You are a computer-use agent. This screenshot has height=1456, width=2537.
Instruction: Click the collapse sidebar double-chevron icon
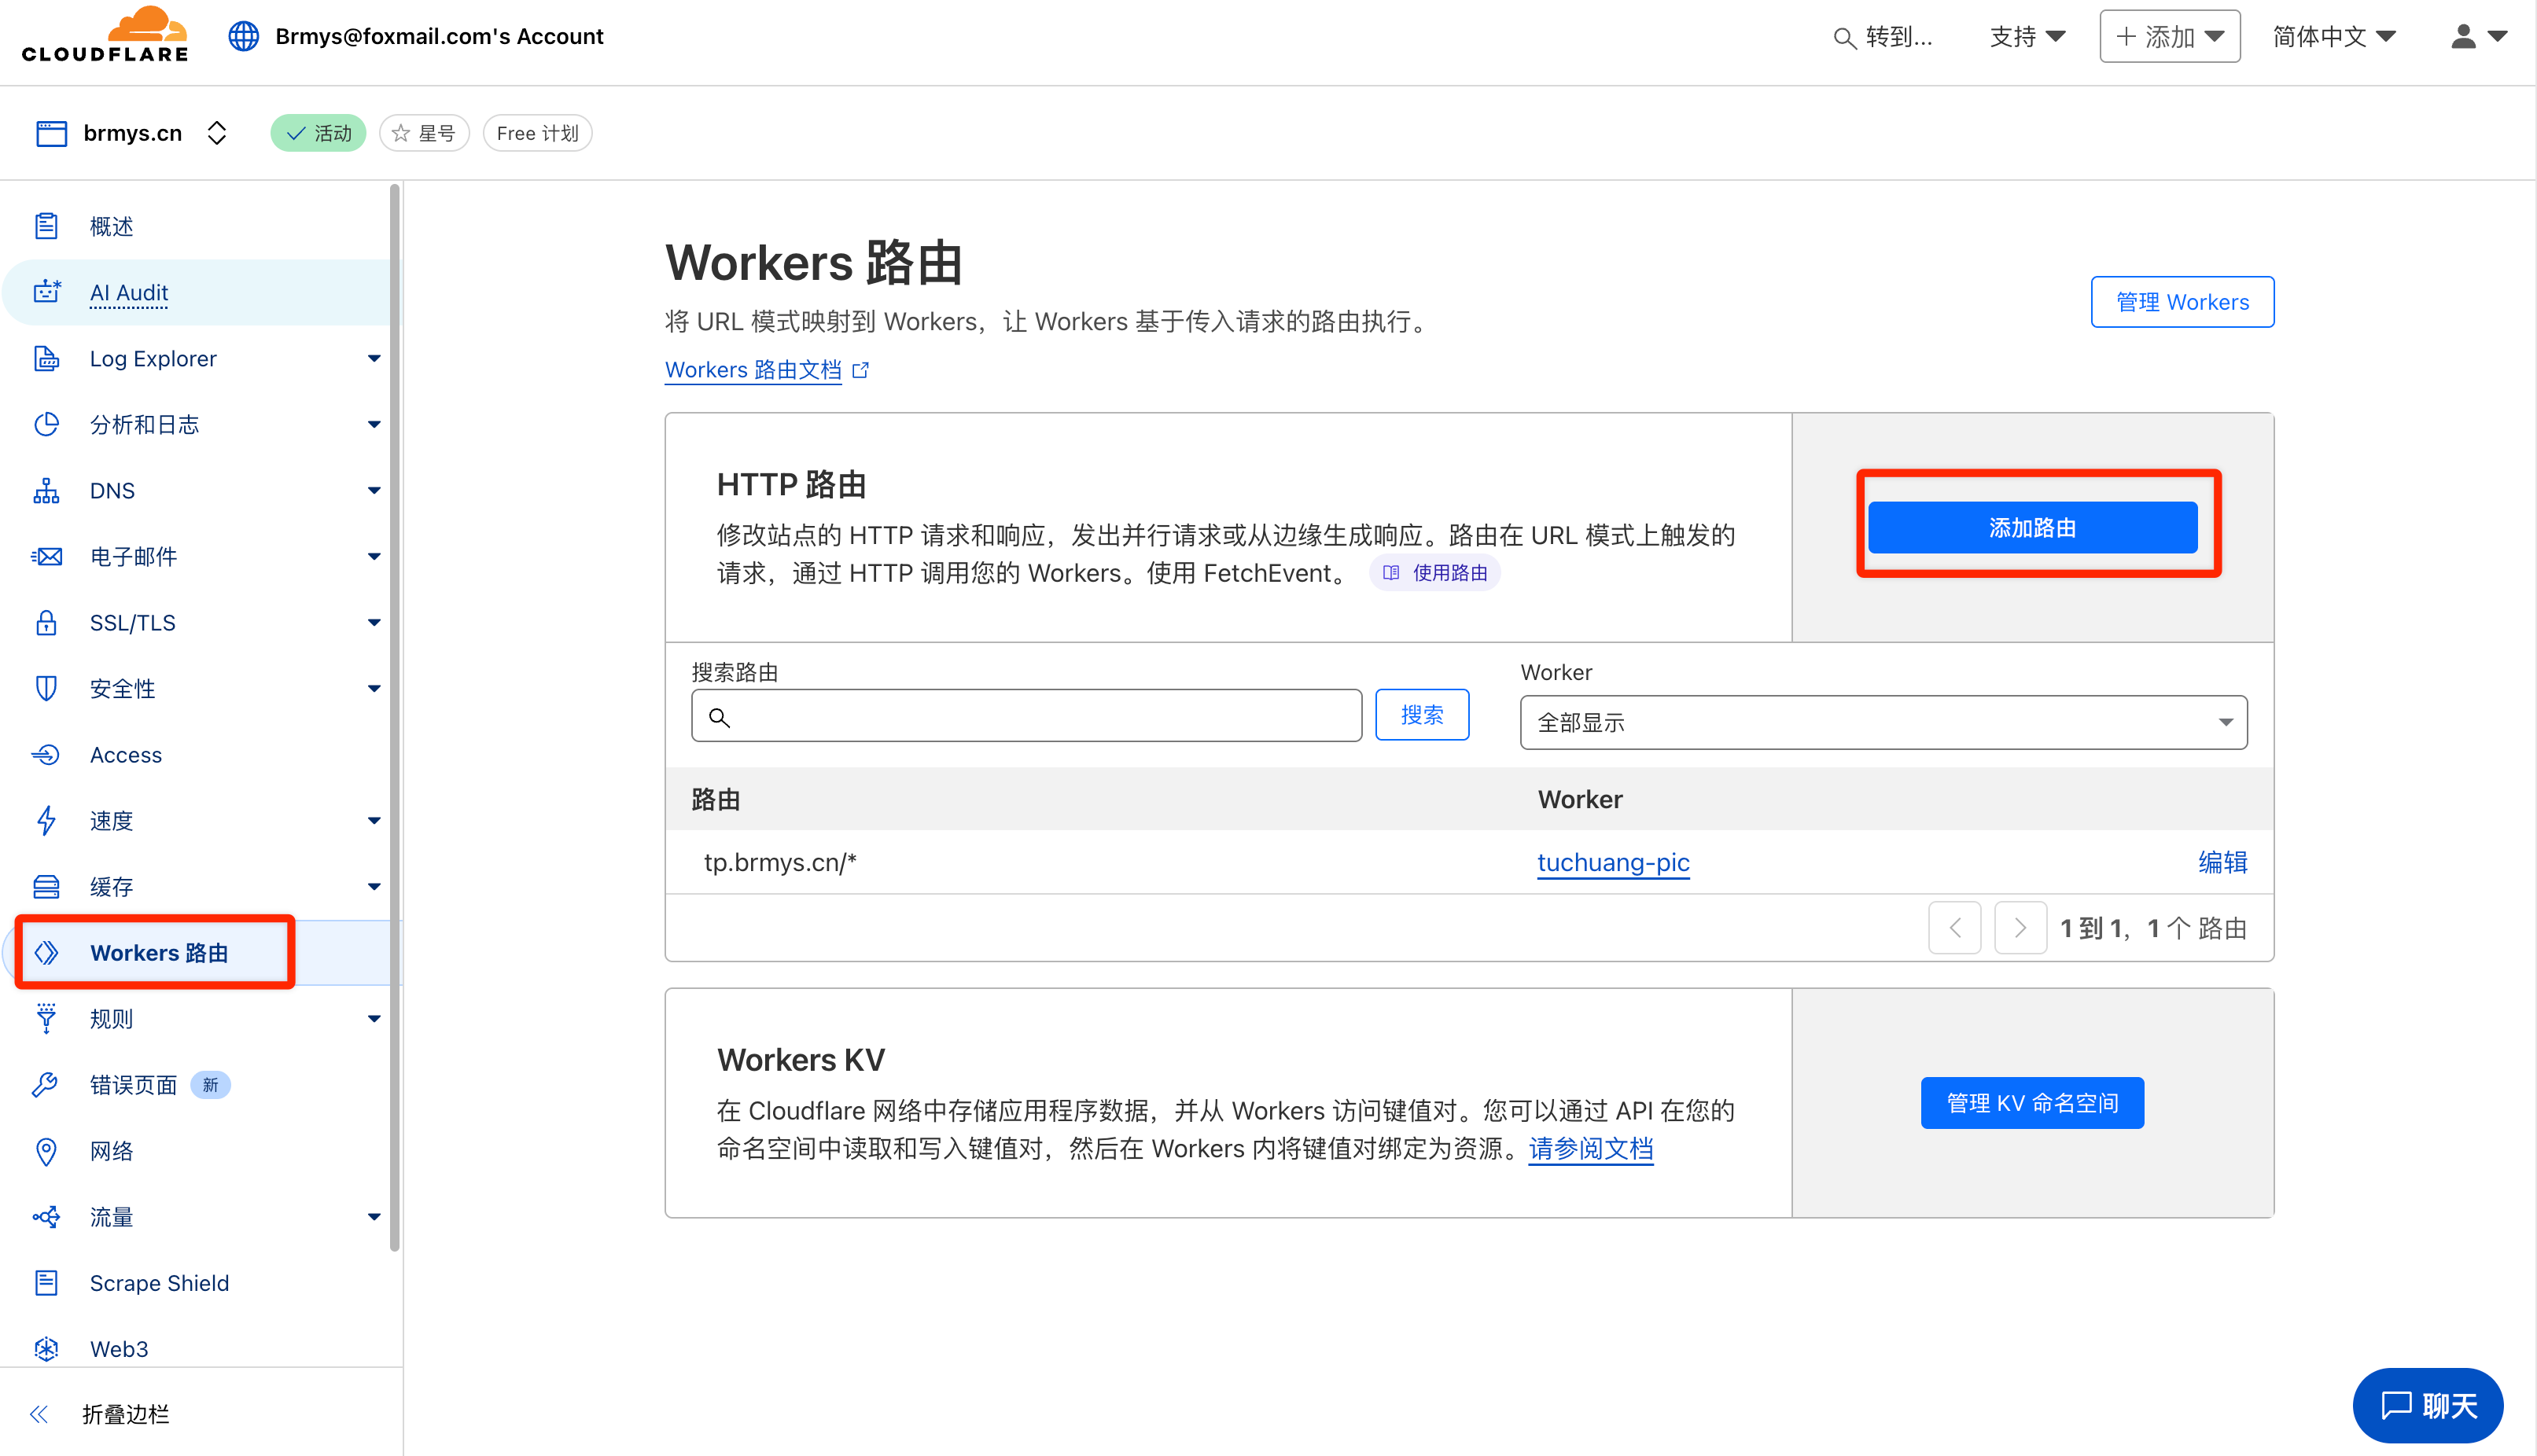[x=38, y=1414]
